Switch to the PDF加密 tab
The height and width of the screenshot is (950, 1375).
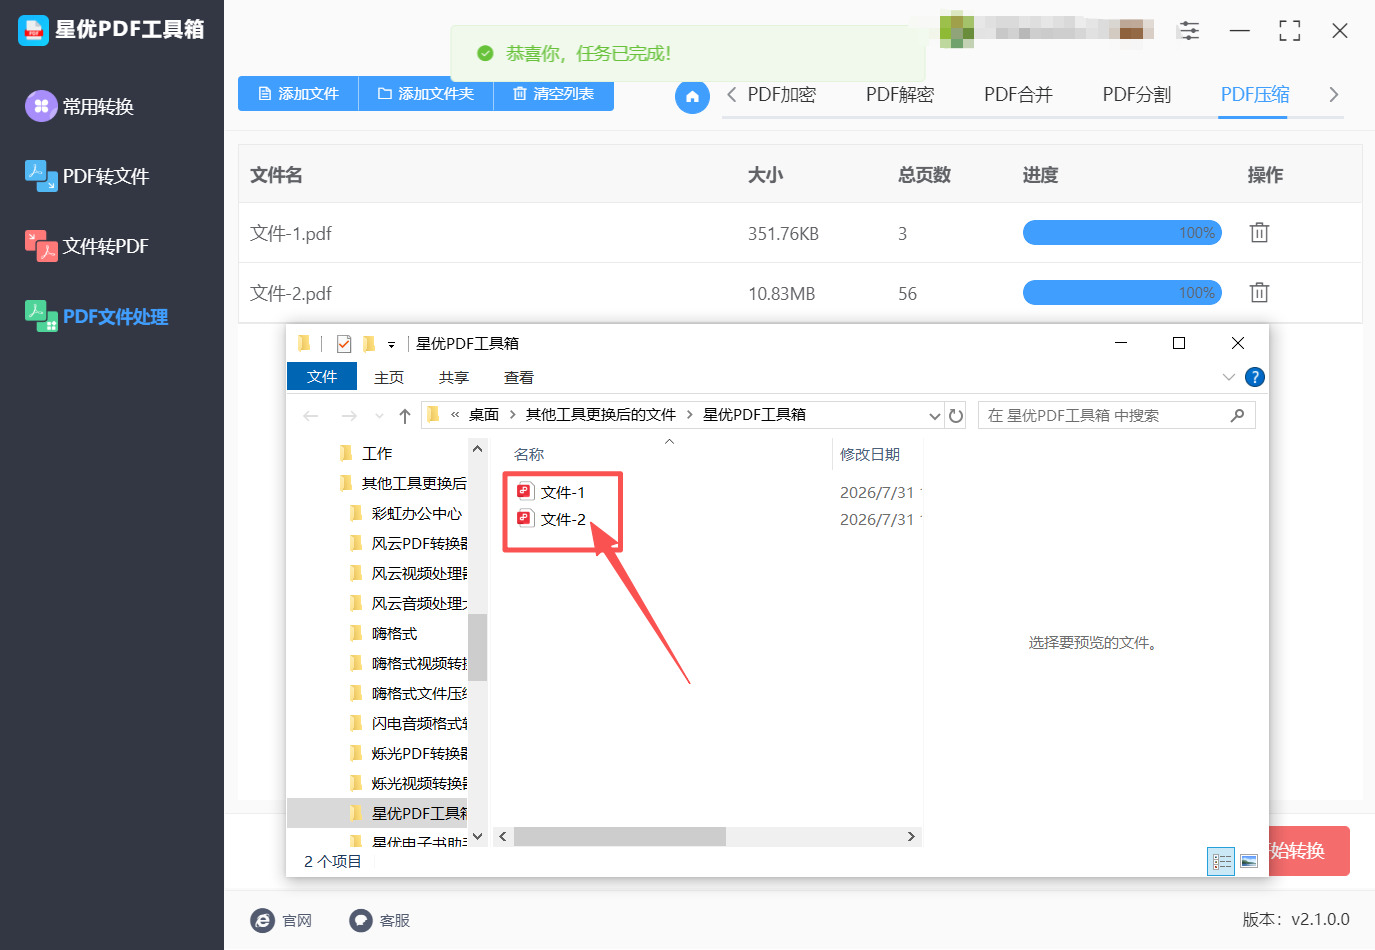click(x=782, y=95)
